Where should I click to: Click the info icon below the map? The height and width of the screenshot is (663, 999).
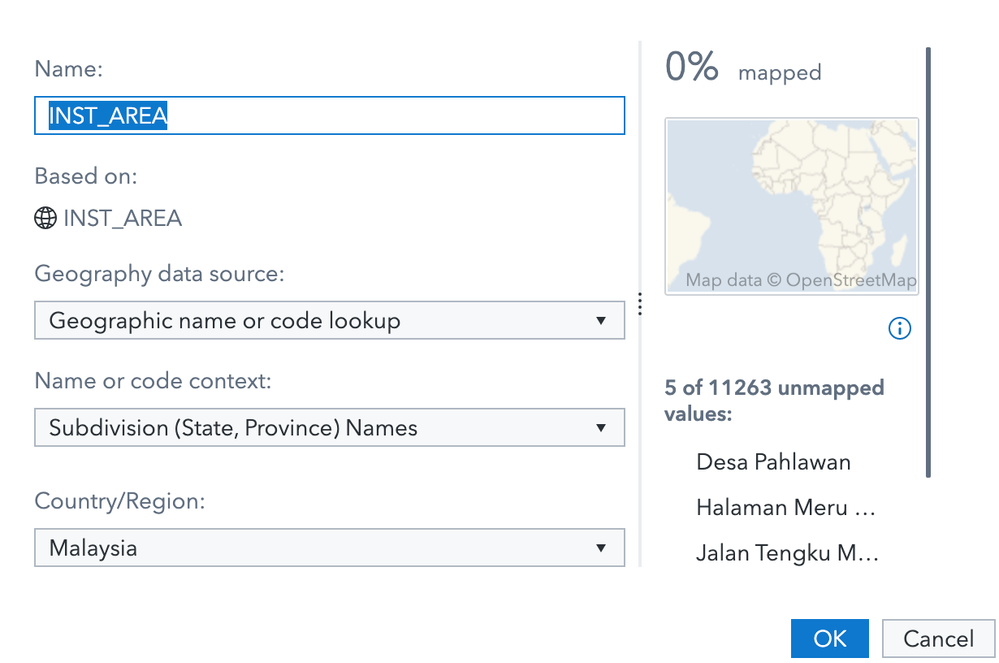(x=900, y=328)
